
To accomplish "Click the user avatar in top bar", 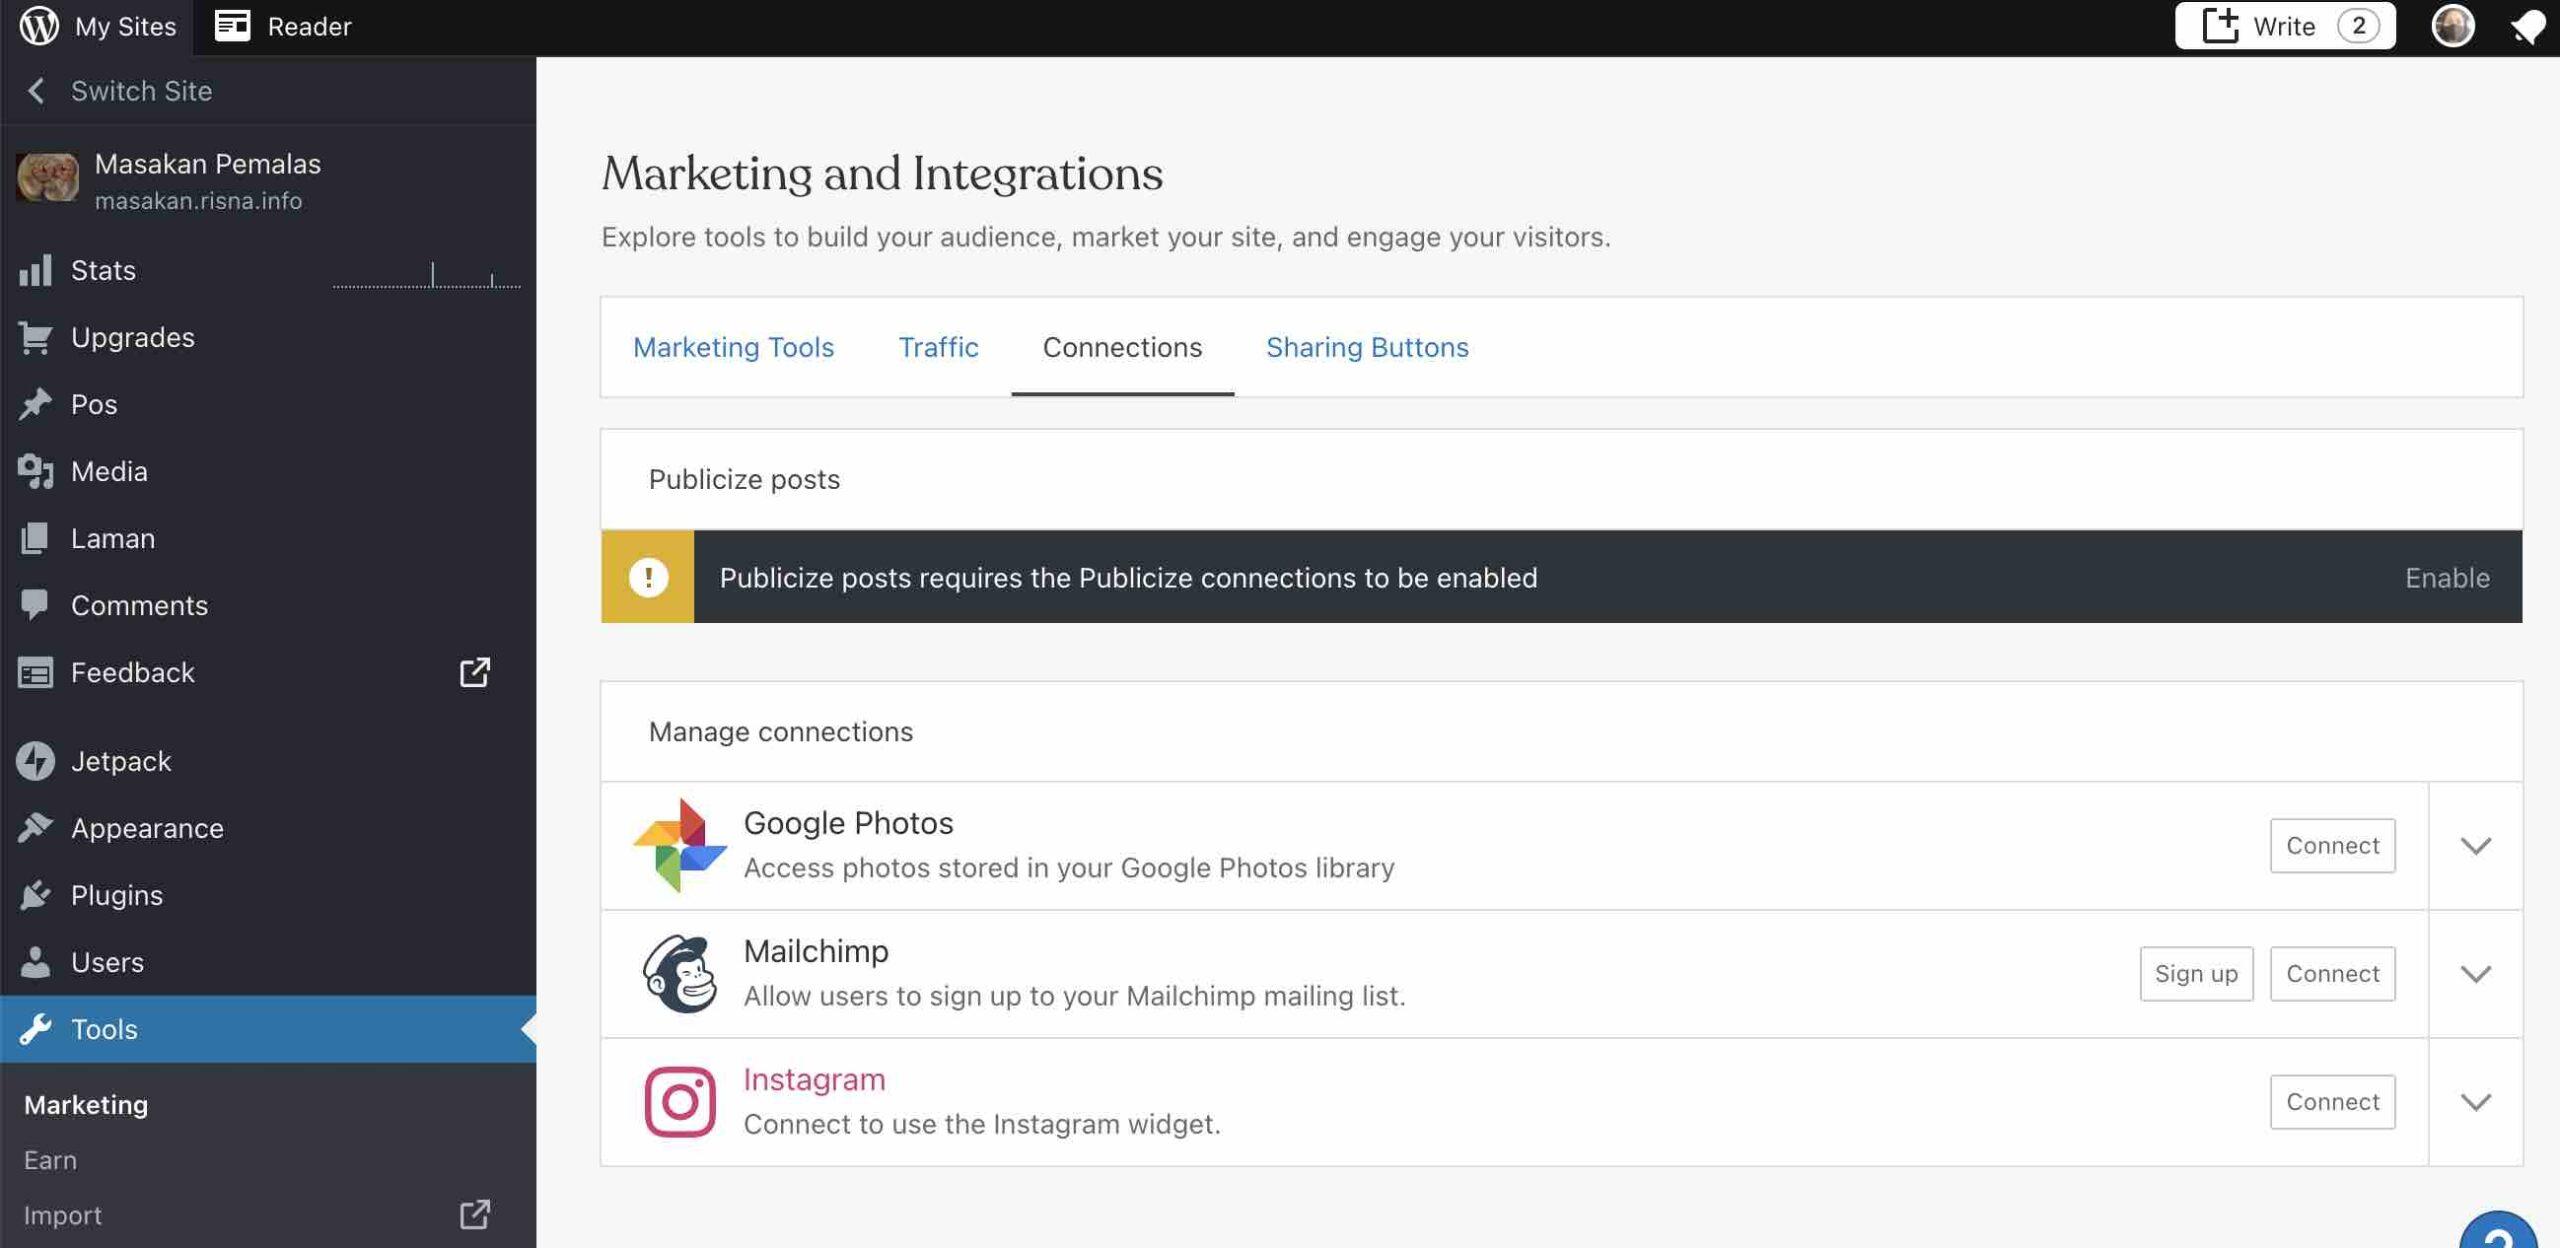I will [x=2452, y=26].
